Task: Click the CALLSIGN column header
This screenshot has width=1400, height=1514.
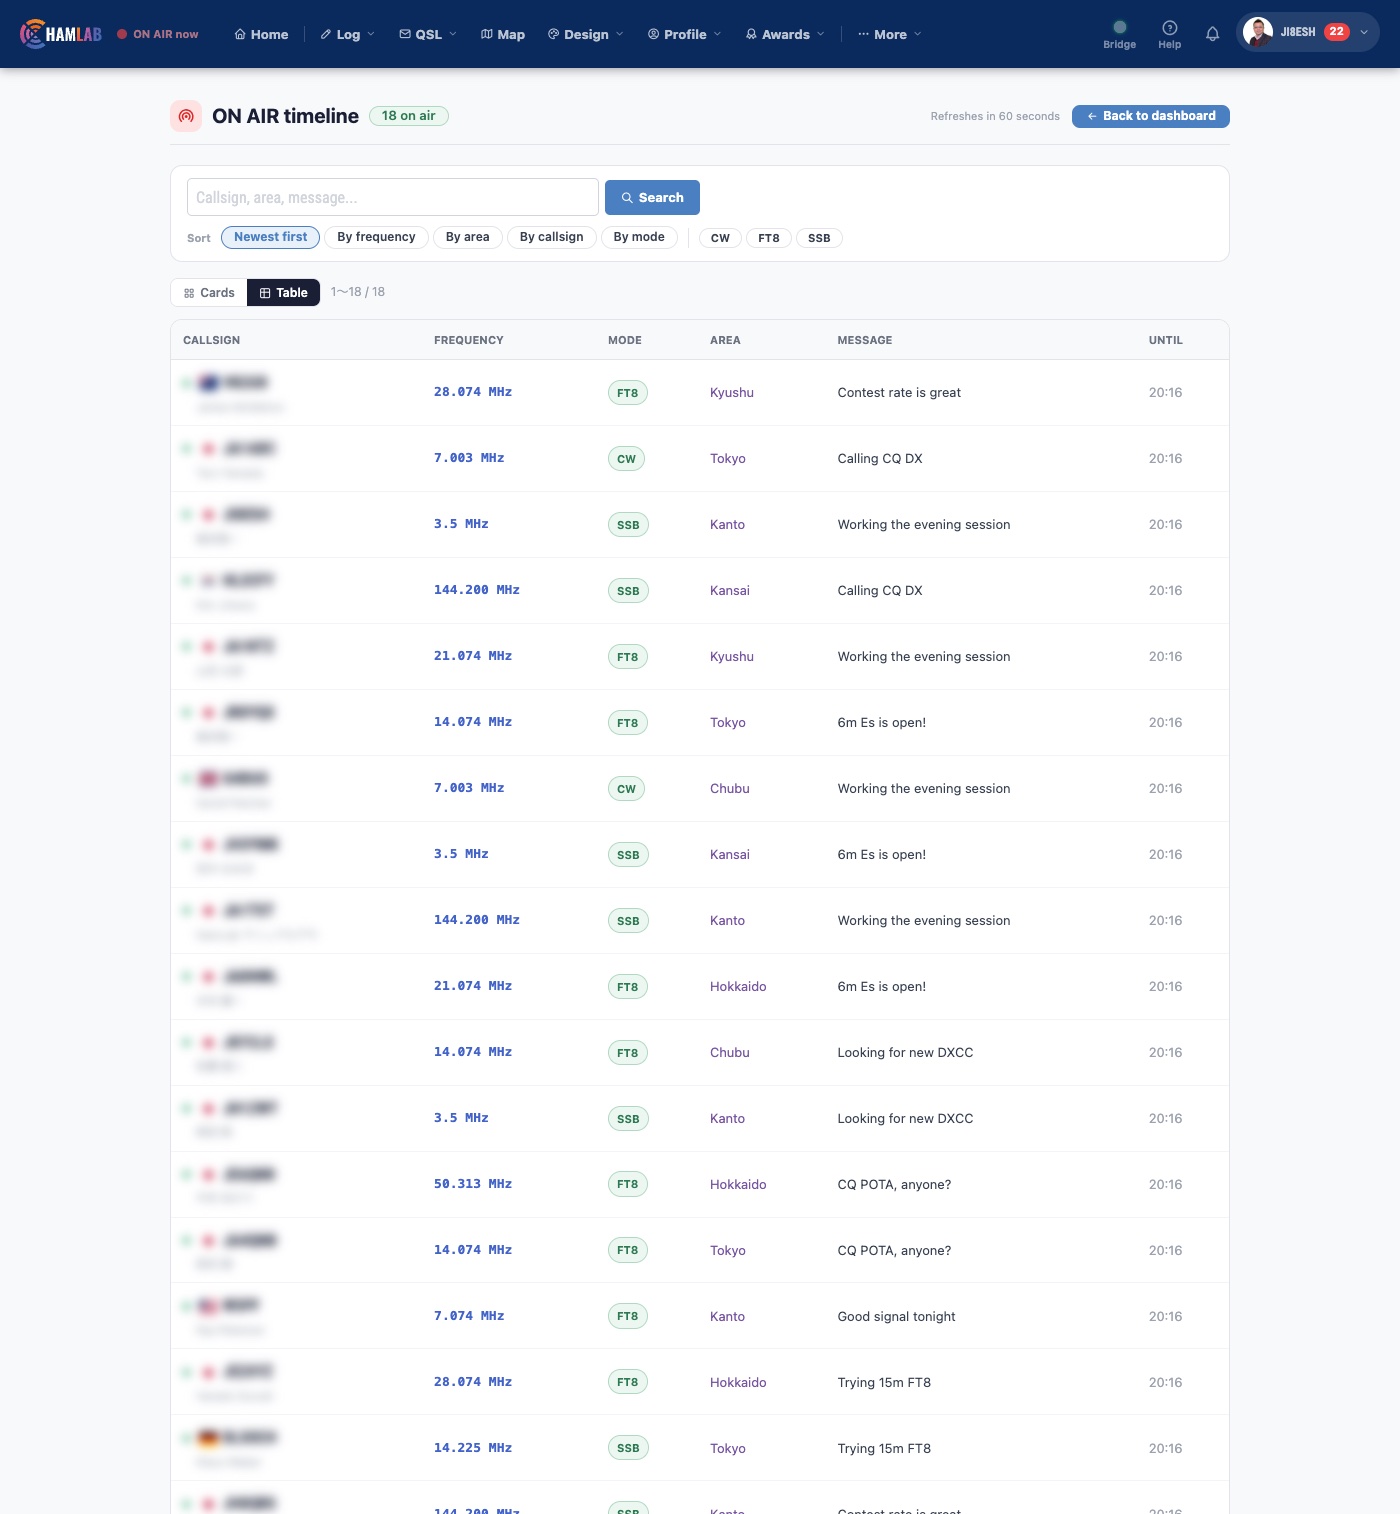Action: click(x=211, y=340)
